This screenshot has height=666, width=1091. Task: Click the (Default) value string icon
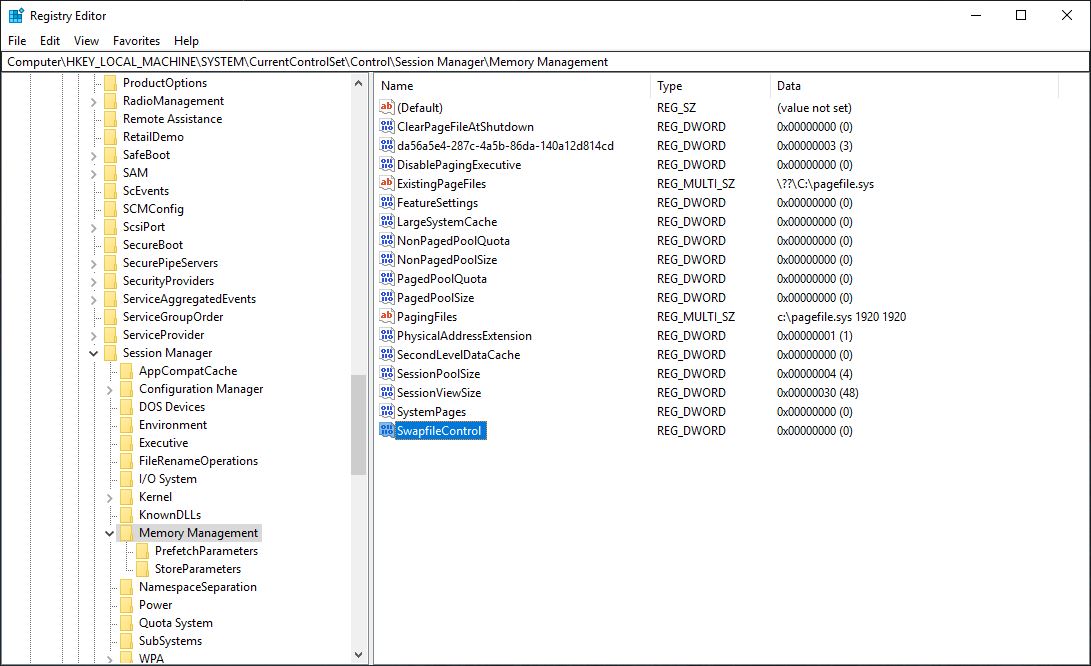[x=387, y=107]
